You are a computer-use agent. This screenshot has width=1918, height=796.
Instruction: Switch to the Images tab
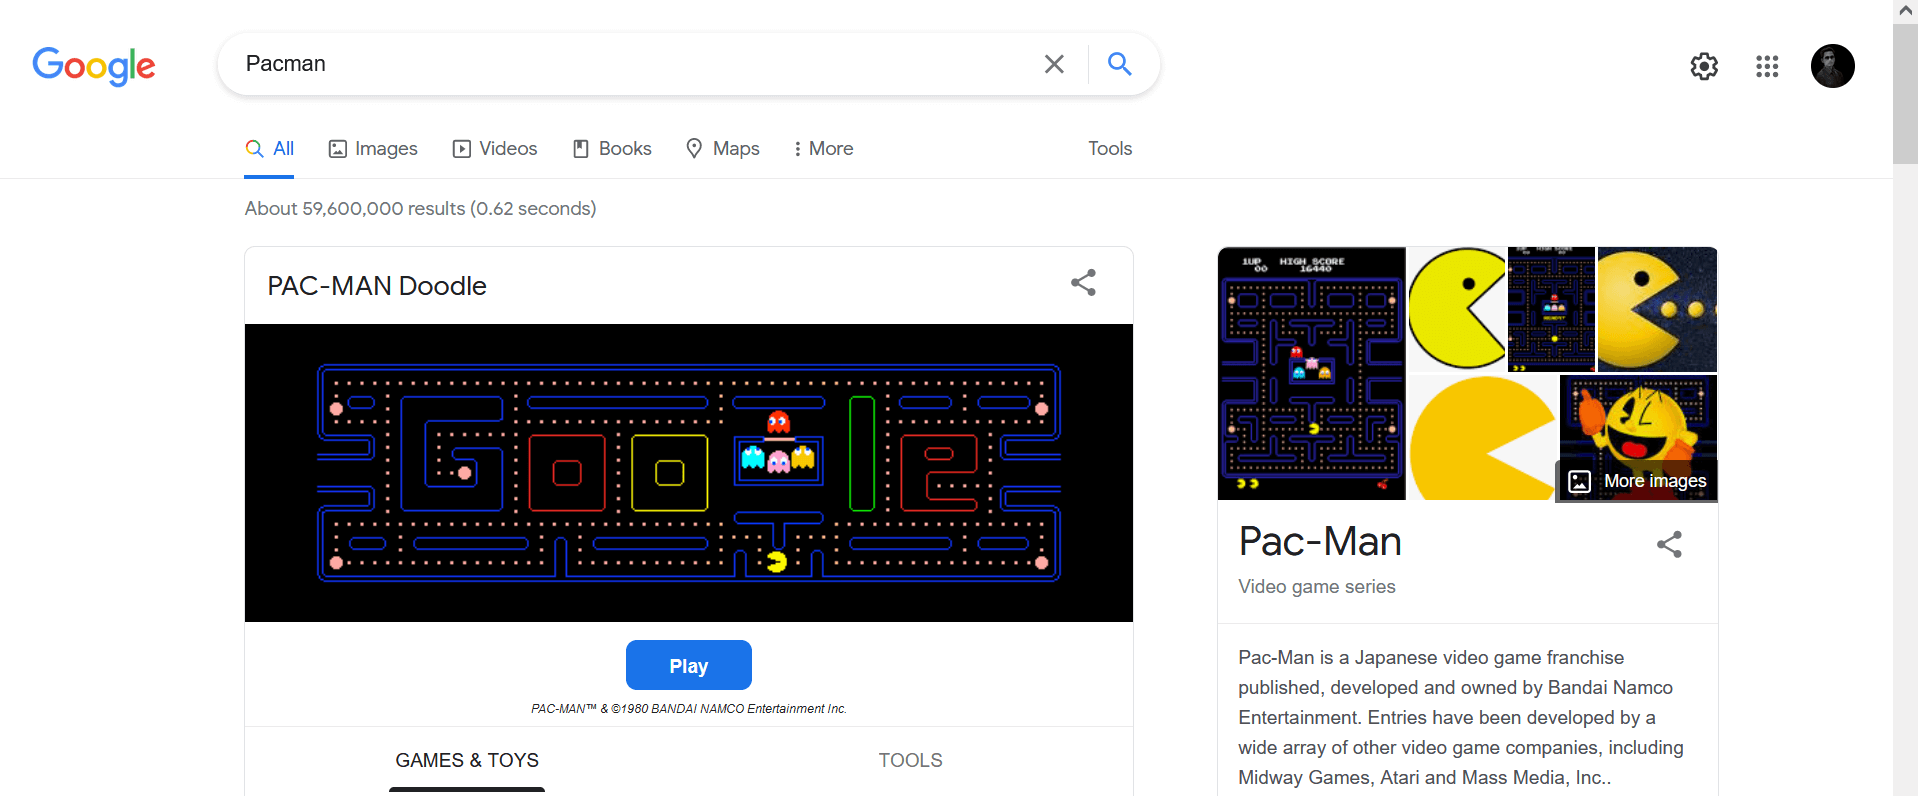(373, 149)
